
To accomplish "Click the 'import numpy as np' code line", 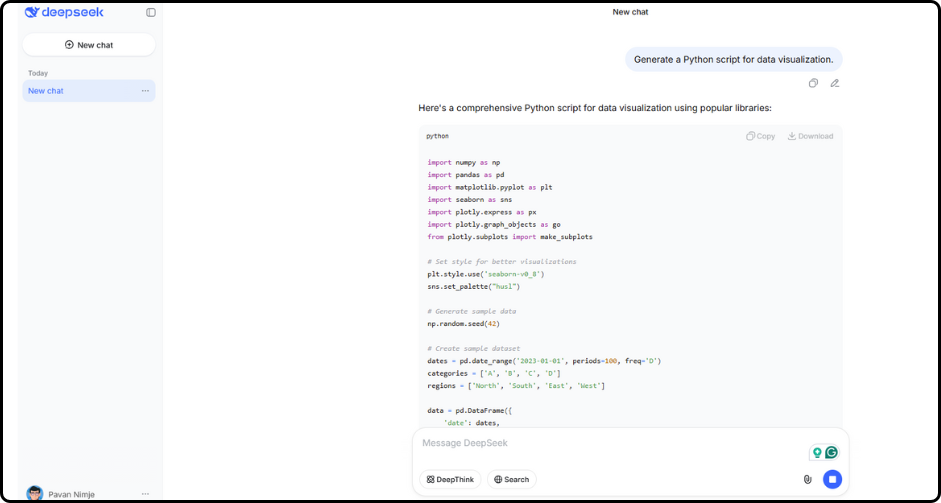I will [x=464, y=162].
